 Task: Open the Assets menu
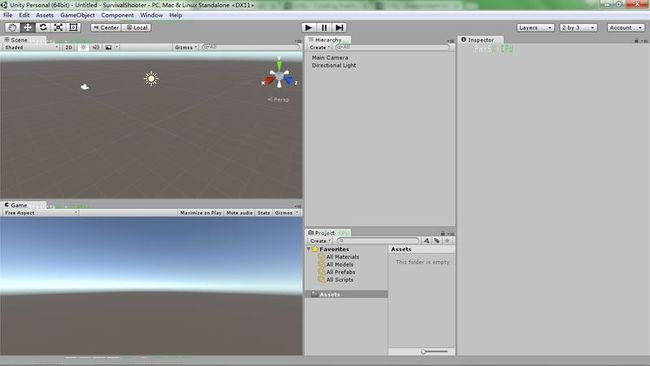(x=45, y=15)
